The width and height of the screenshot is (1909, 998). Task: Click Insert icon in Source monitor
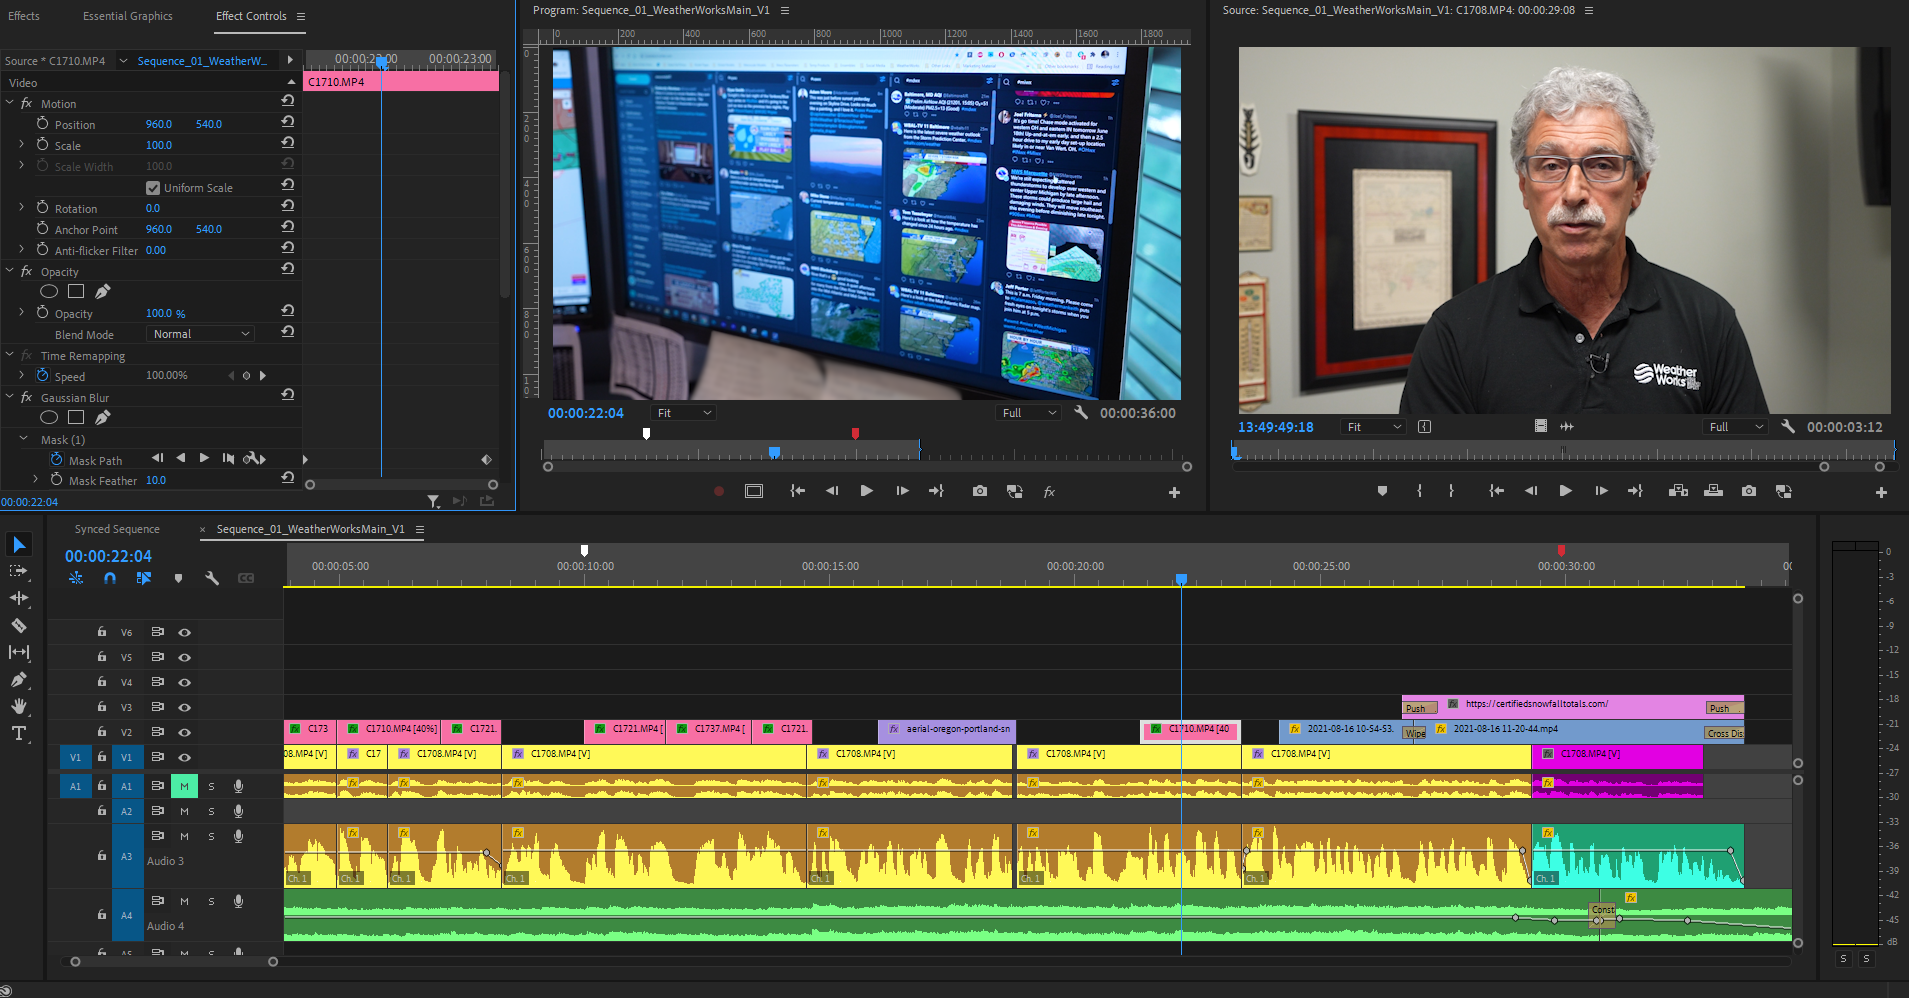point(1679,491)
